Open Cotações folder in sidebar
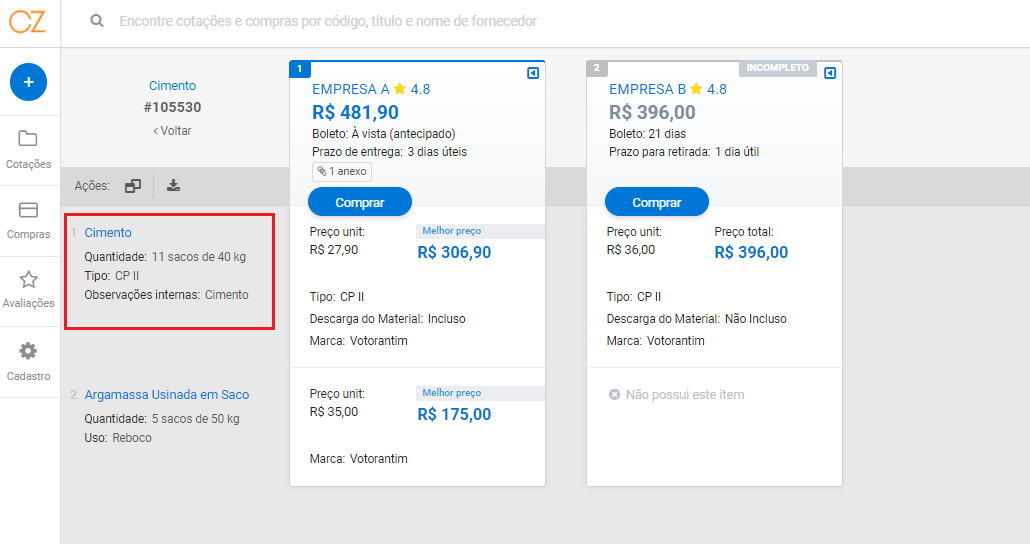1030x544 pixels. (28, 150)
